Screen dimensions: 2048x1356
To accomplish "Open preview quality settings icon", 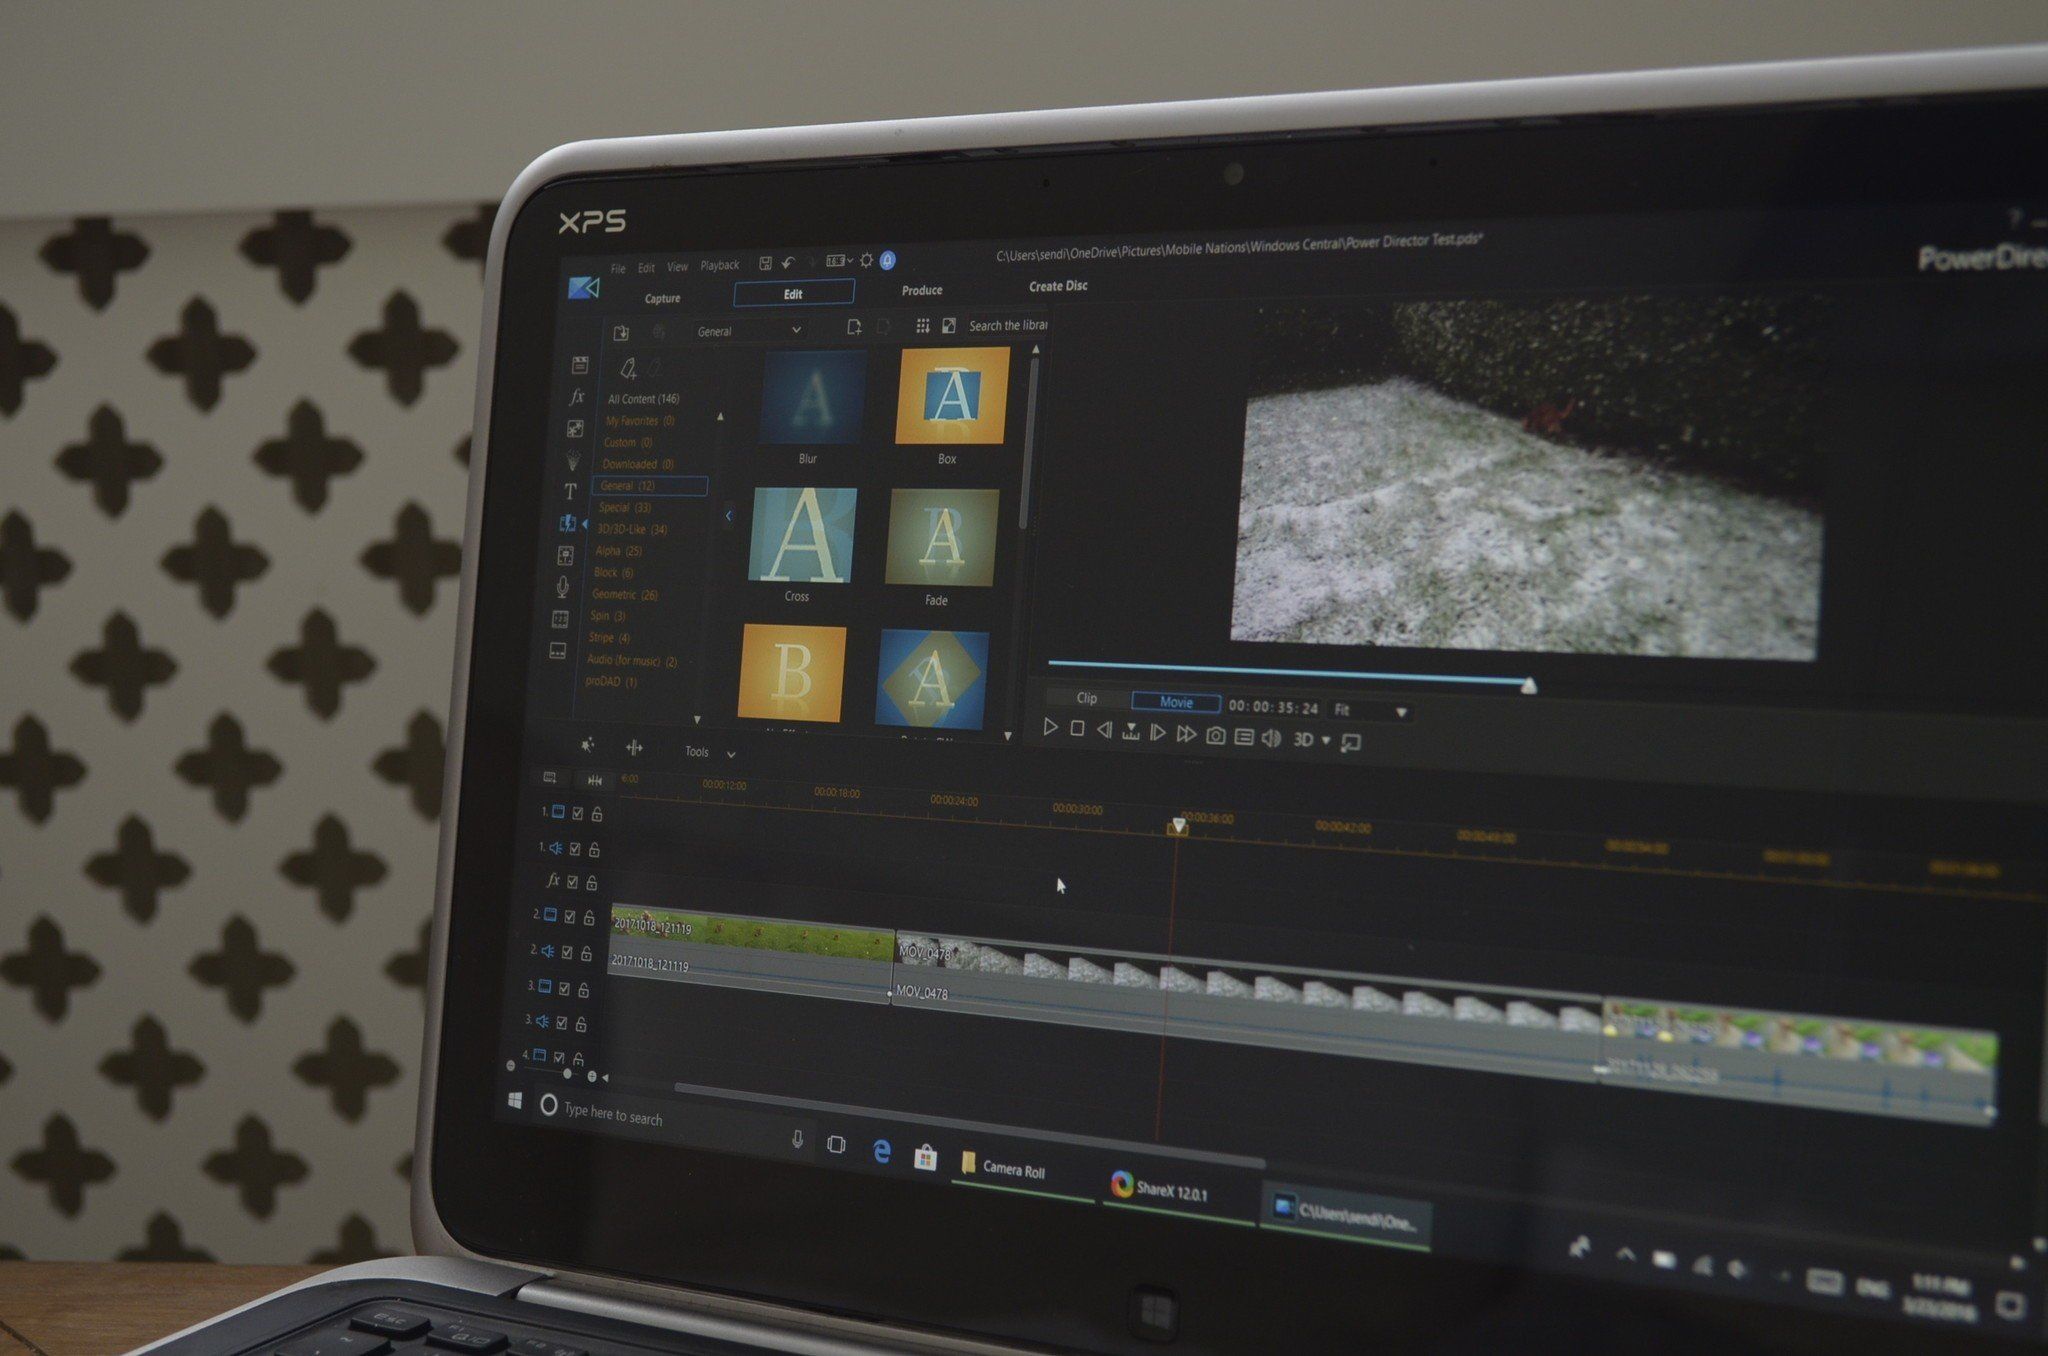I will click(1244, 737).
